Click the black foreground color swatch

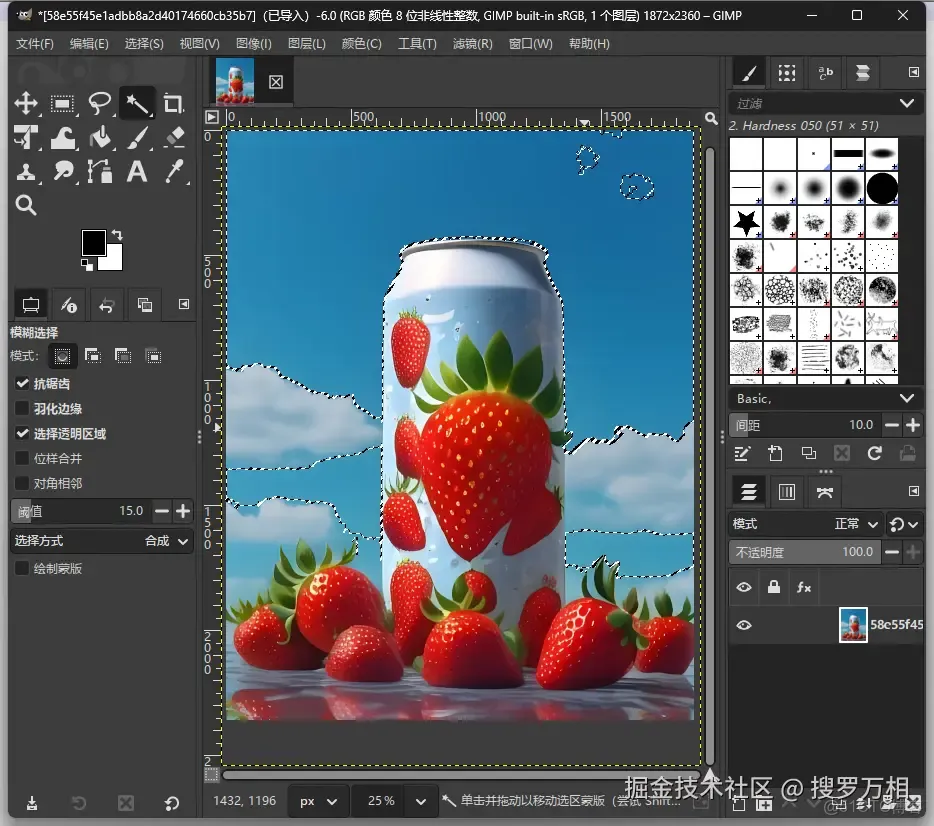[x=93, y=242]
